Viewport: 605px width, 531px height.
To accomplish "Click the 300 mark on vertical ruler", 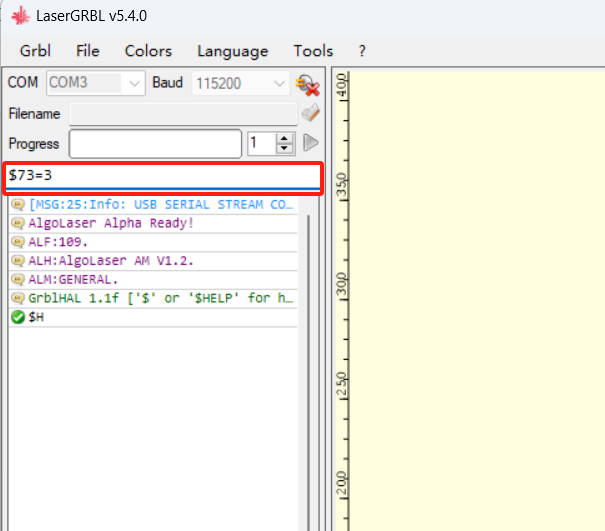I will tap(342, 284).
